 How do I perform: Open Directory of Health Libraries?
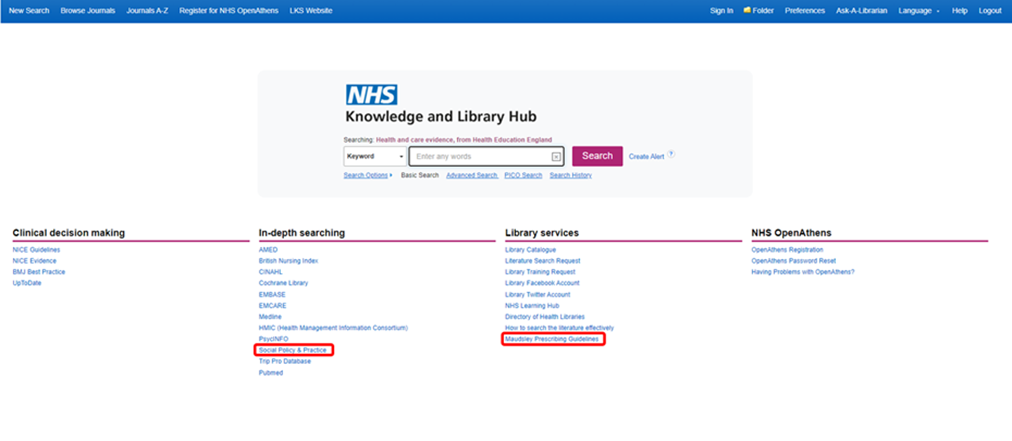point(545,317)
